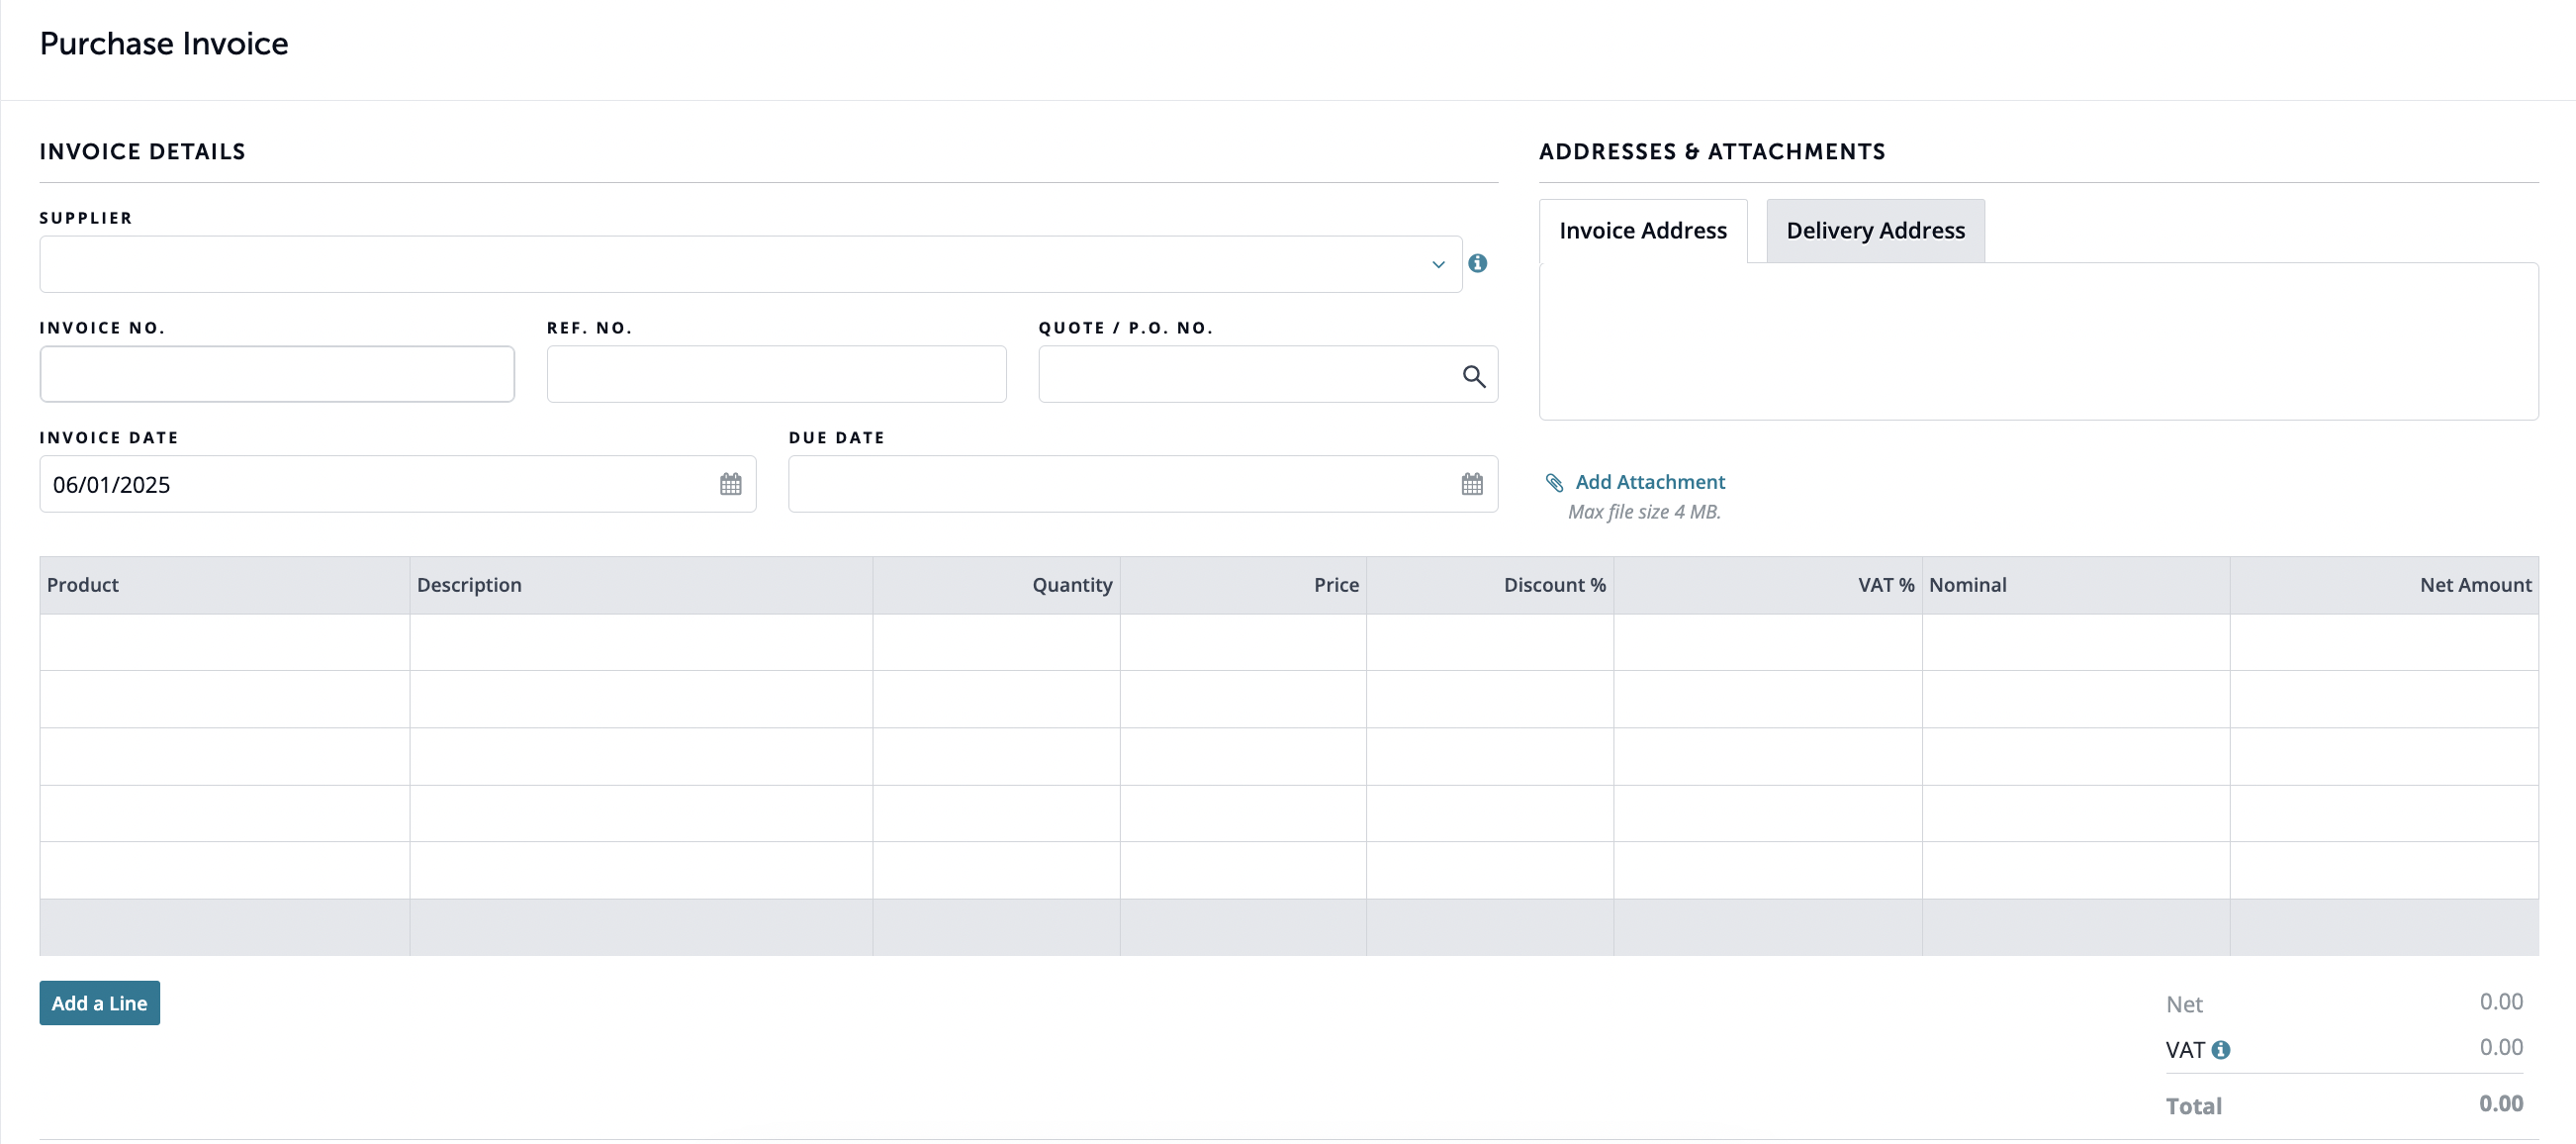Click the Description column header
The image size is (2576, 1144).
click(641, 585)
